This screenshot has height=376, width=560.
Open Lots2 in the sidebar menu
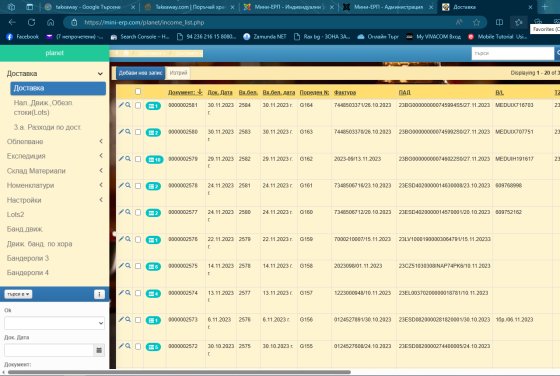(15, 215)
